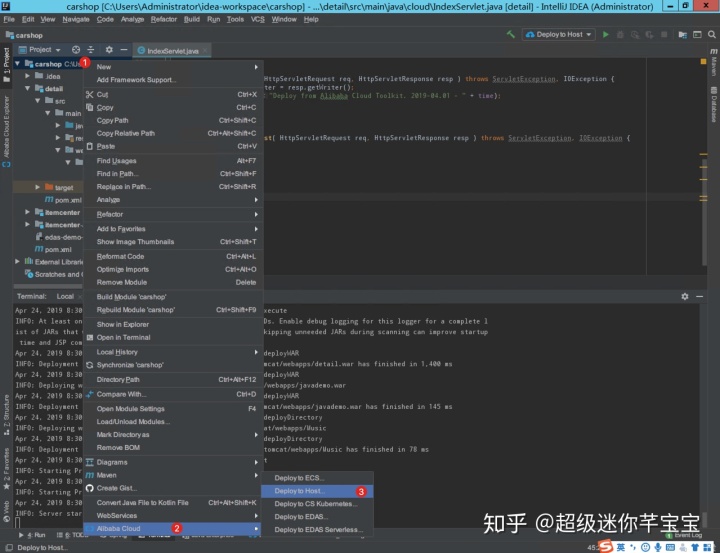Expand the target folder in tree
The width and height of the screenshot is (720, 553).
point(38,187)
